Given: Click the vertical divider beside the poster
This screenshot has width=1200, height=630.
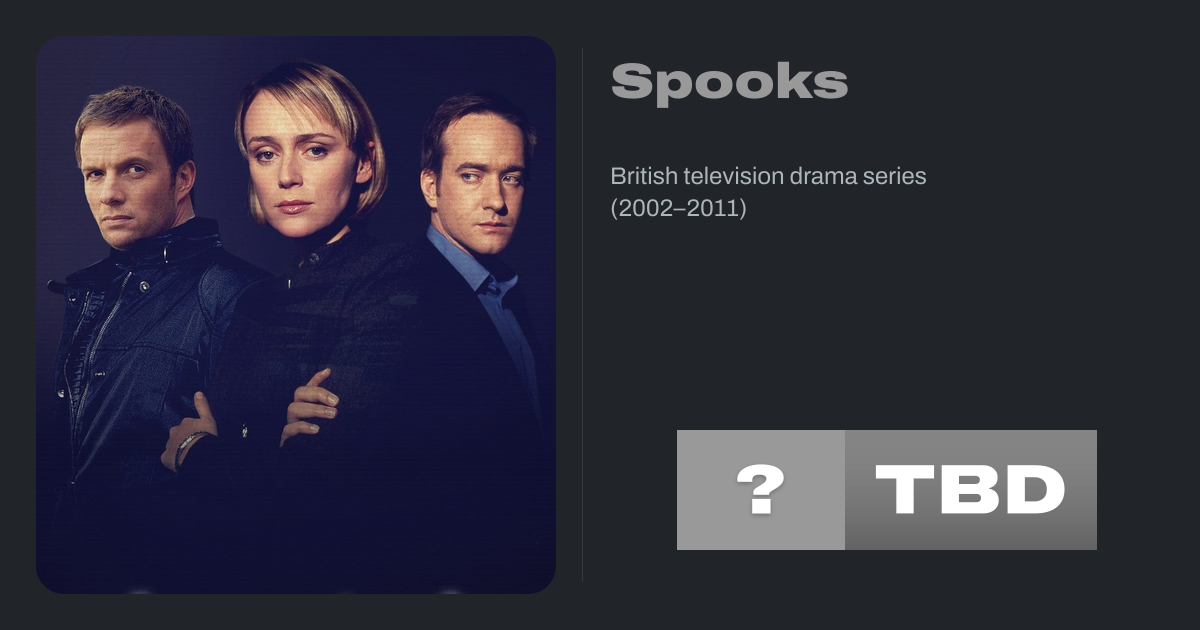Looking at the screenshot, I should (582, 315).
